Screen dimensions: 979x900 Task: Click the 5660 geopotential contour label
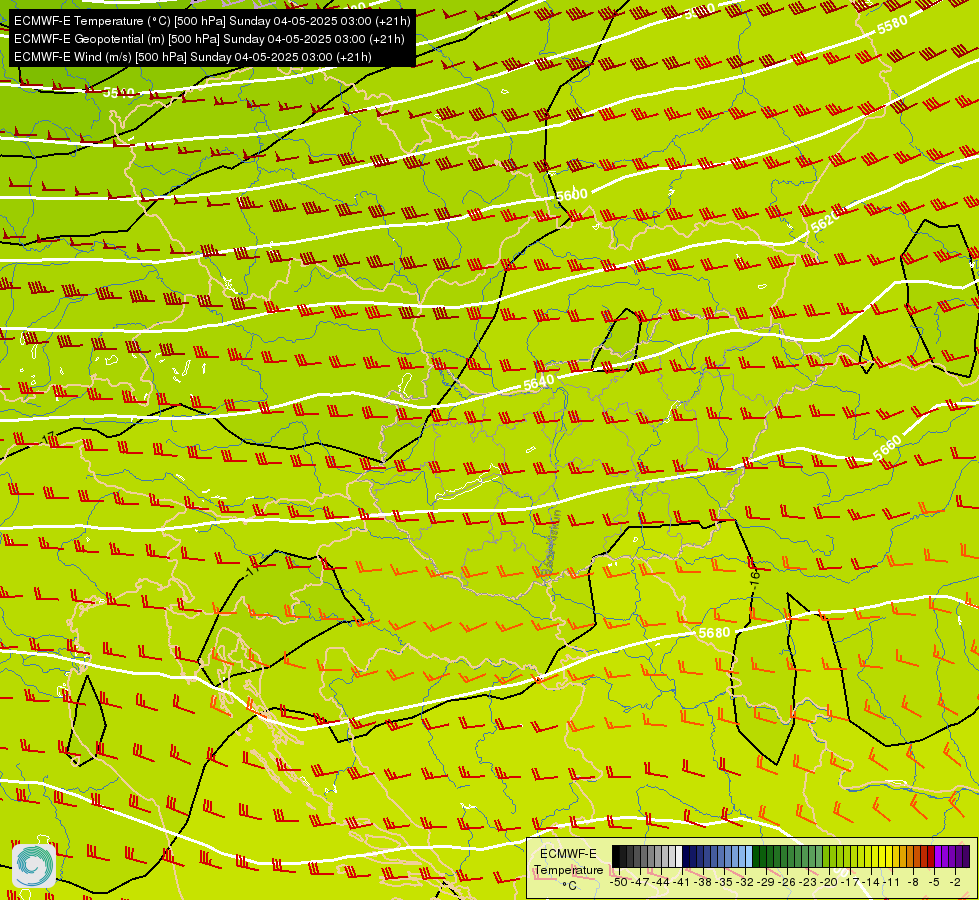tap(887, 447)
